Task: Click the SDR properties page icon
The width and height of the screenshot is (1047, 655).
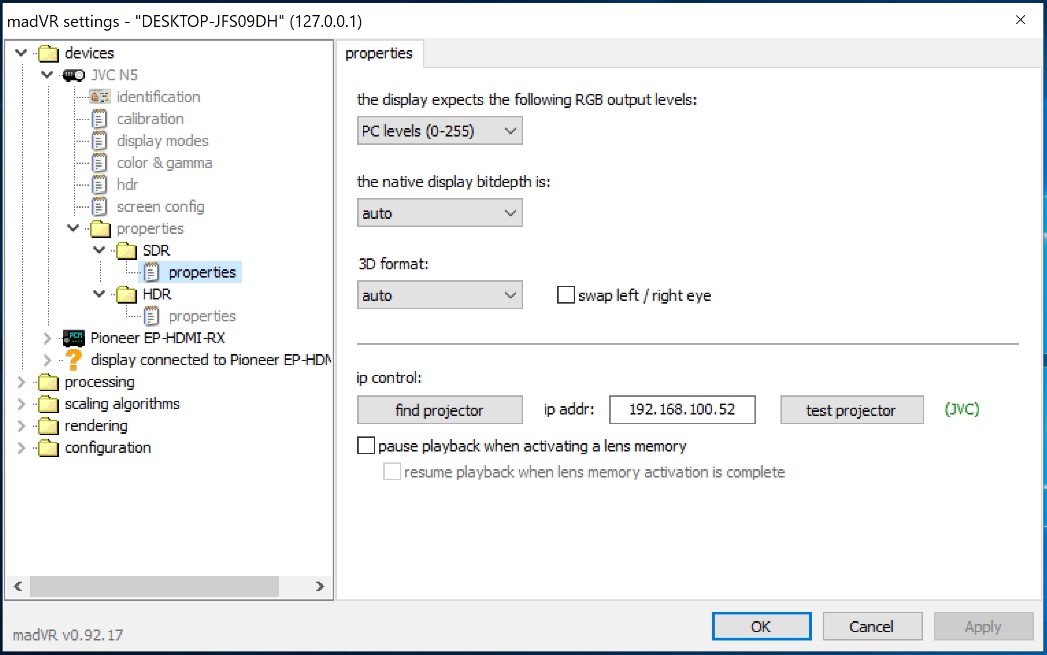Action: [x=152, y=272]
